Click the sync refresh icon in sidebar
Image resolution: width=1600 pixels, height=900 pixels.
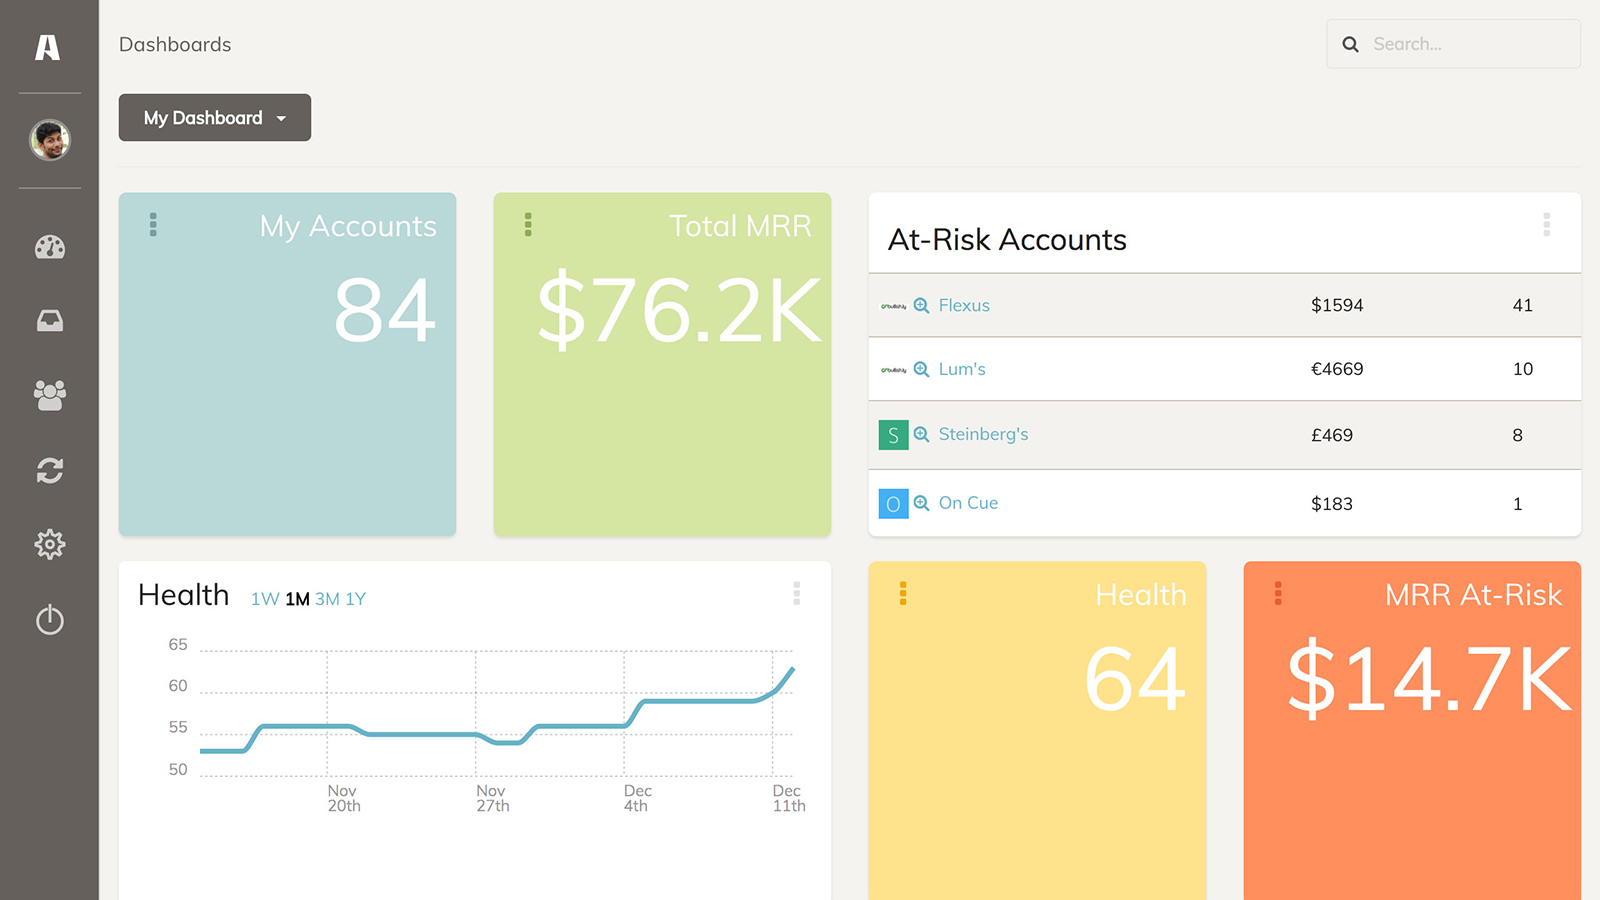pyautogui.click(x=50, y=470)
